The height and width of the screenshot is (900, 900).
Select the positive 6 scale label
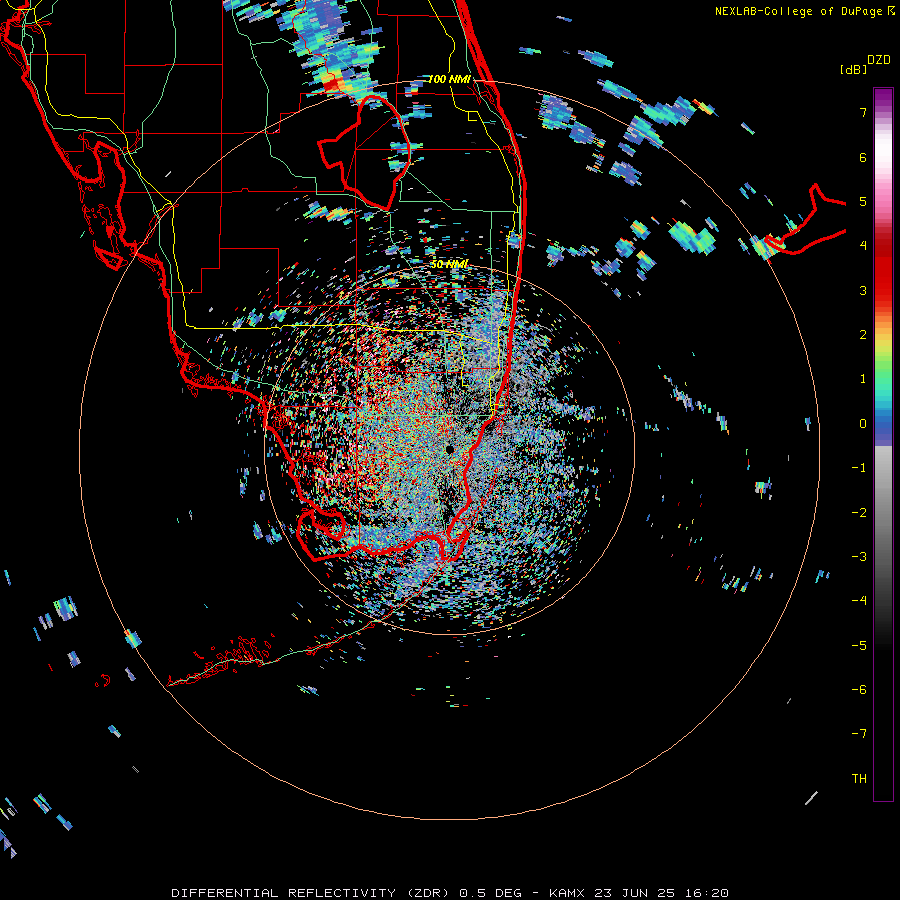click(x=863, y=157)
